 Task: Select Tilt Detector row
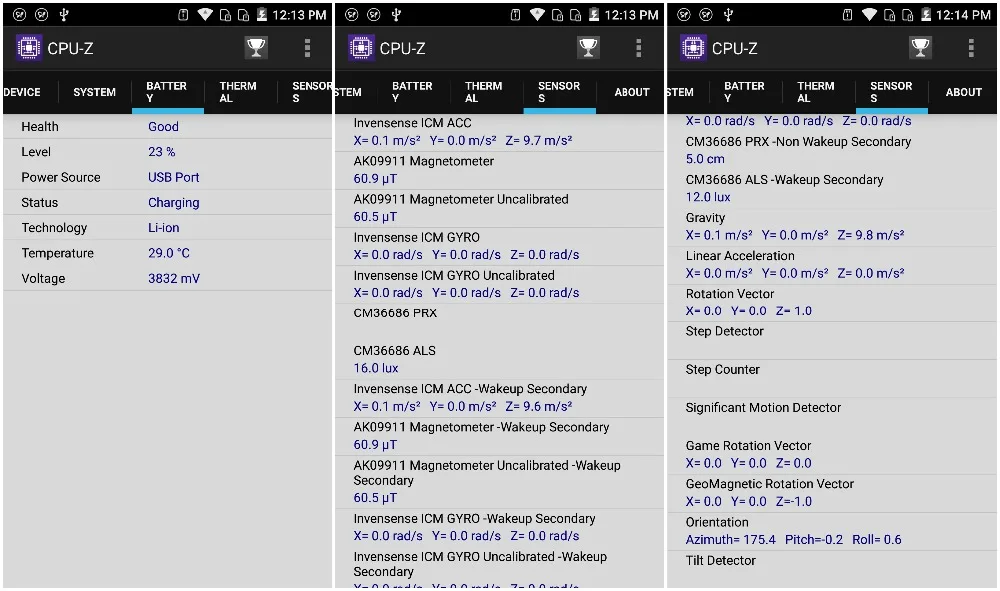[832, 569]
